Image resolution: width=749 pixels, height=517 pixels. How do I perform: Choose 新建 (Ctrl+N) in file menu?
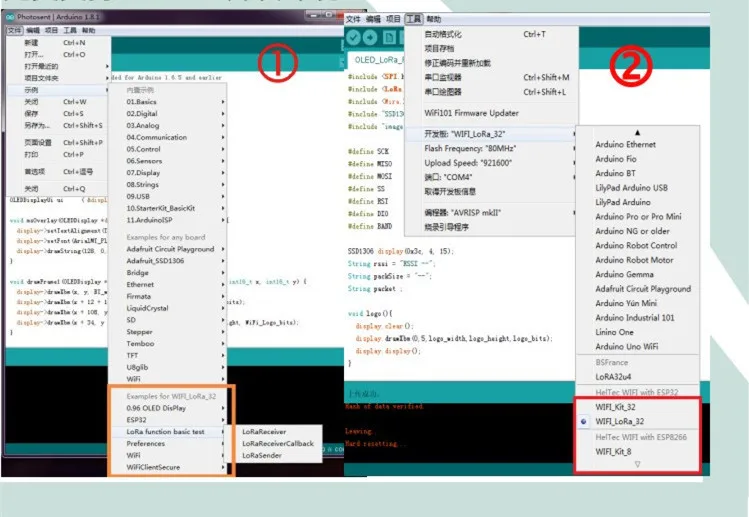click(x=59, y=43)
